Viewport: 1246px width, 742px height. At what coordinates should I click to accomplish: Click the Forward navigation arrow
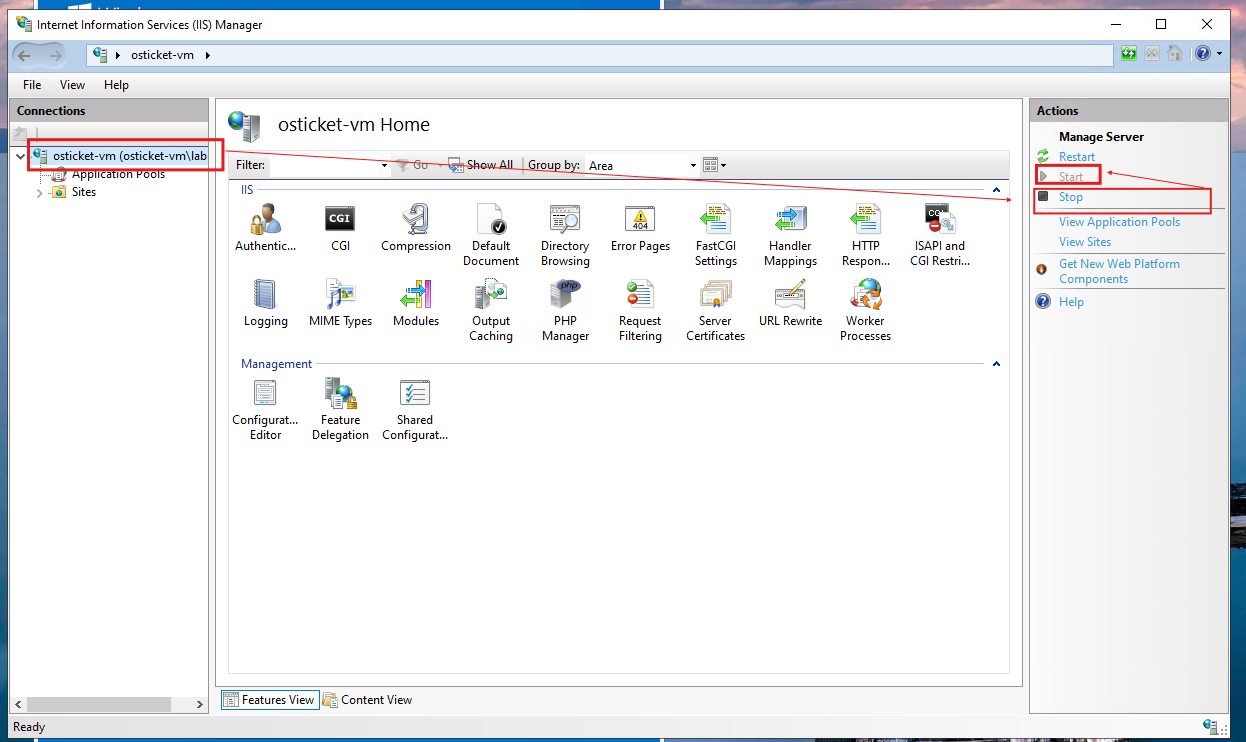tap(55, 54)
